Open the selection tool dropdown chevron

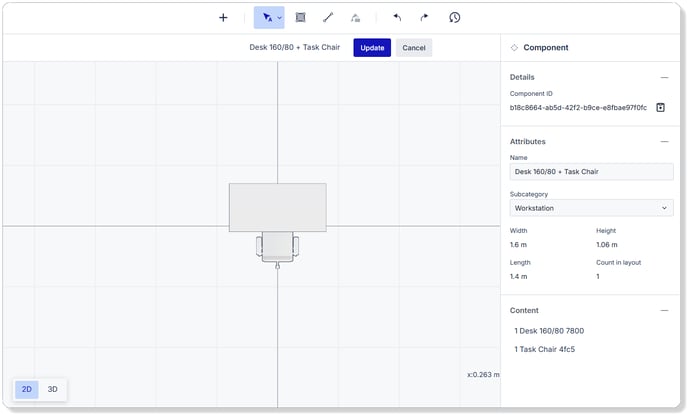click(280, 18)
